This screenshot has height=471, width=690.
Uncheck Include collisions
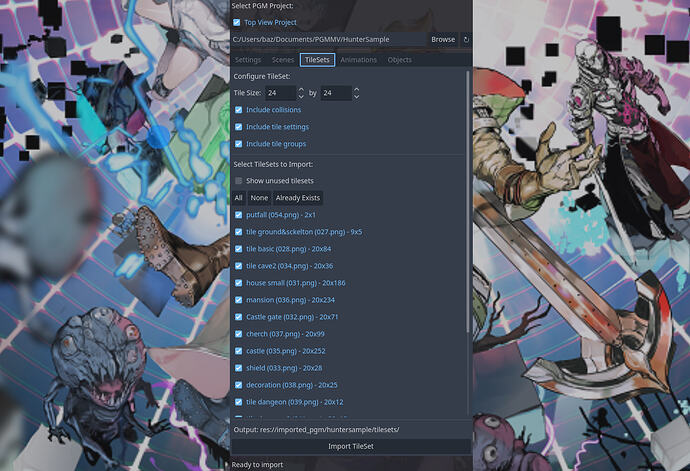pos(239,110)
